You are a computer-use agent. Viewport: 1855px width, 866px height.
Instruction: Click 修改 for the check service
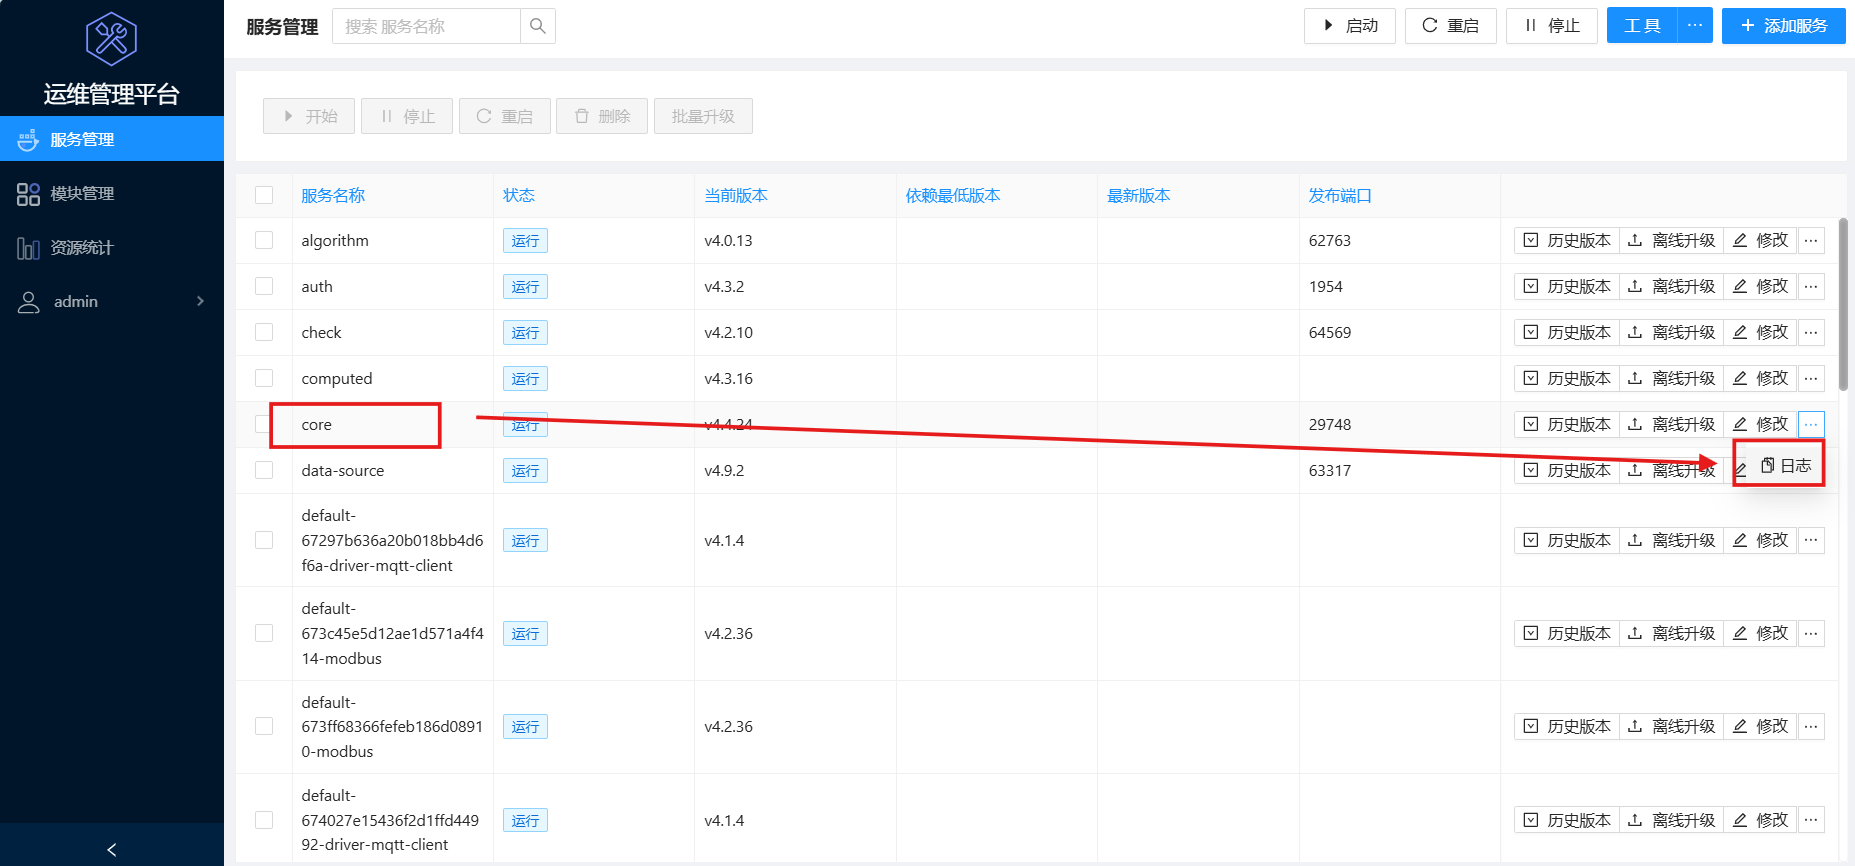(x=1761, y=333)
